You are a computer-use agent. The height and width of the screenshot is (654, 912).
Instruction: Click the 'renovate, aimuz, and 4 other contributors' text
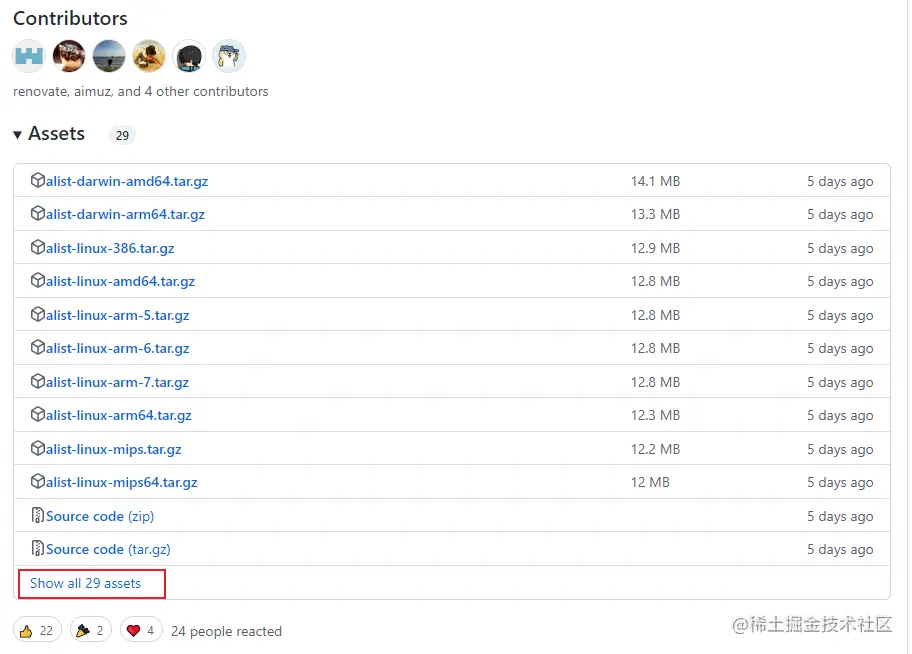coord(140,91)
